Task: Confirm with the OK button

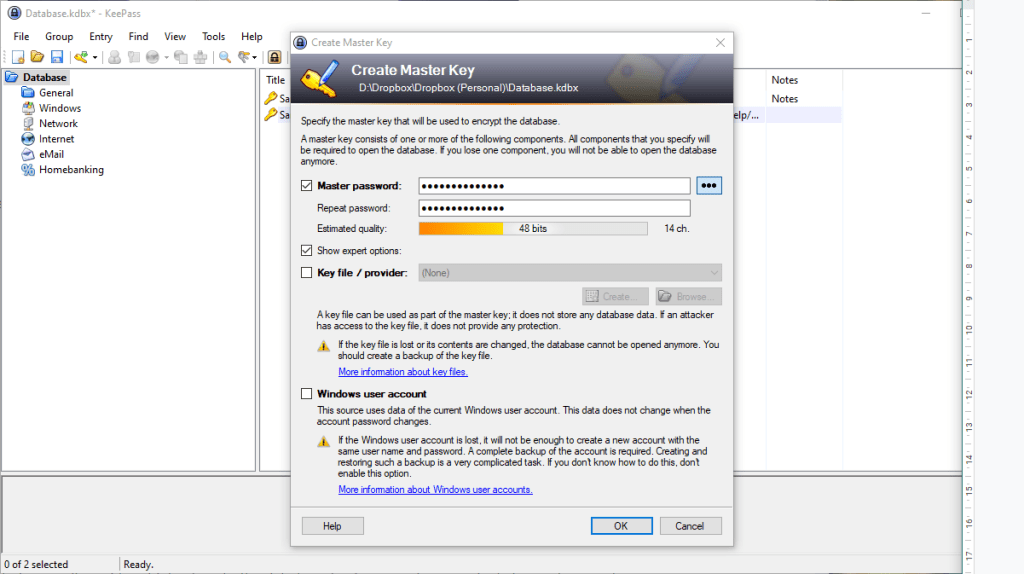Action: [x=621, y=526]
